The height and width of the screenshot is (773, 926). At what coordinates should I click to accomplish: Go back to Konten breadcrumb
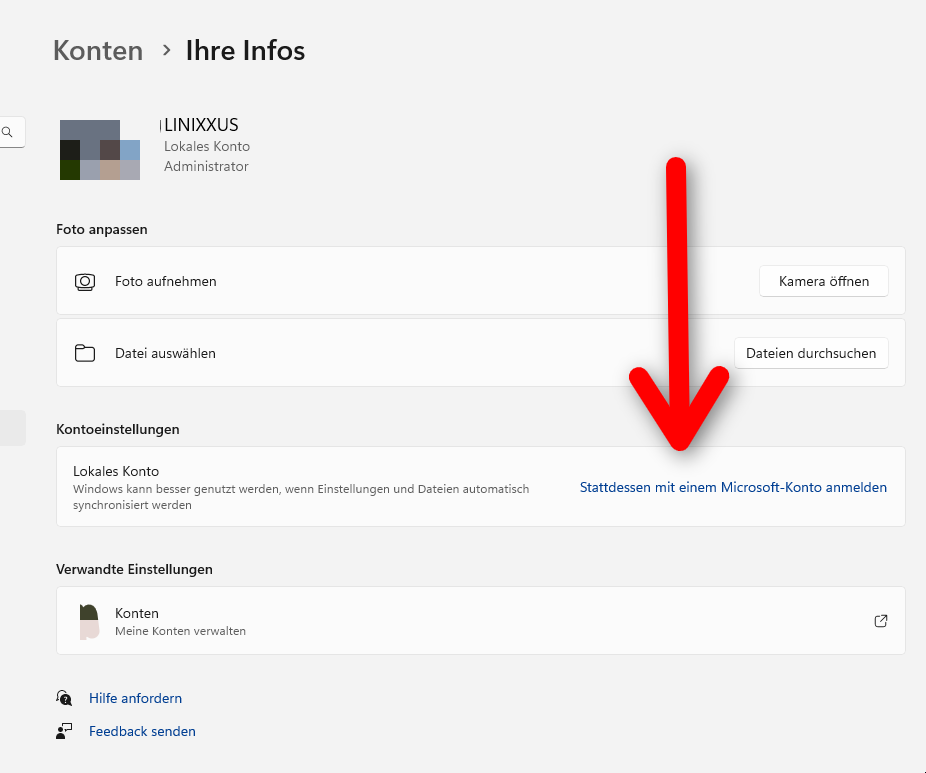[98, 51]
